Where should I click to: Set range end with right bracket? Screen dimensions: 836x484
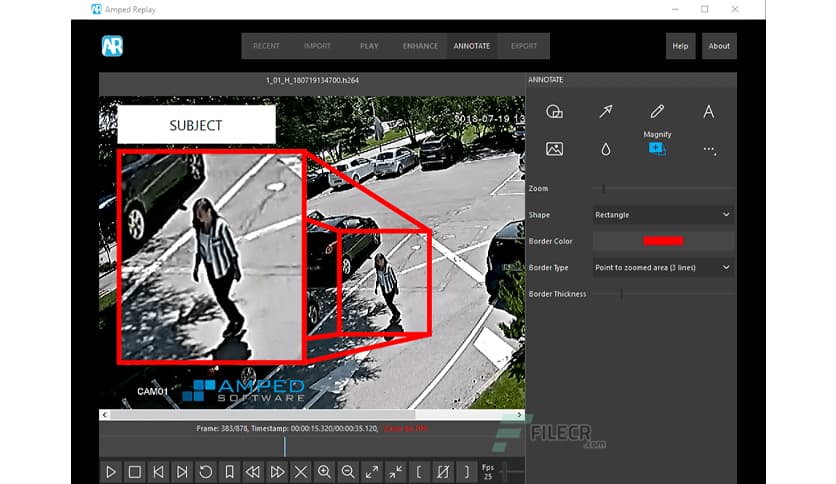(x=467, y=472)
